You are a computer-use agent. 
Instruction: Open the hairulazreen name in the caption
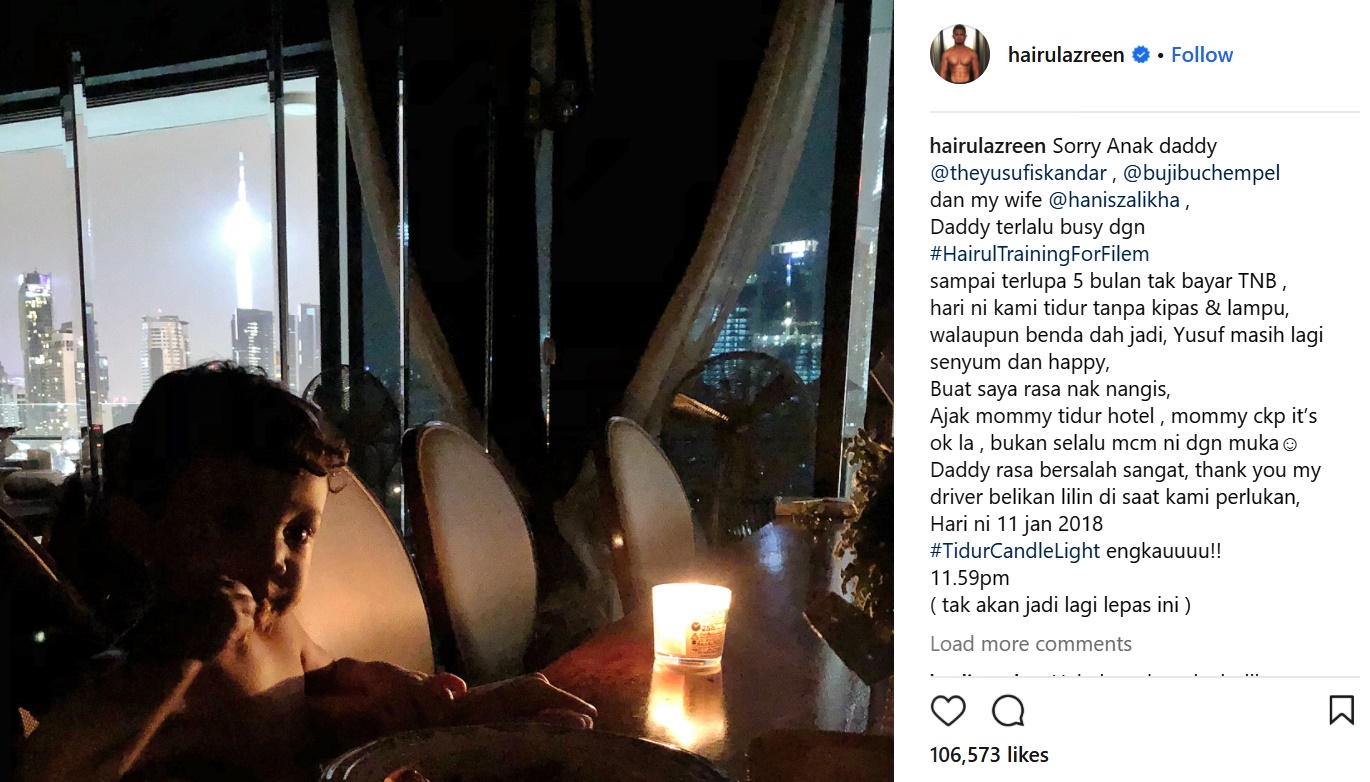[988, 146]
